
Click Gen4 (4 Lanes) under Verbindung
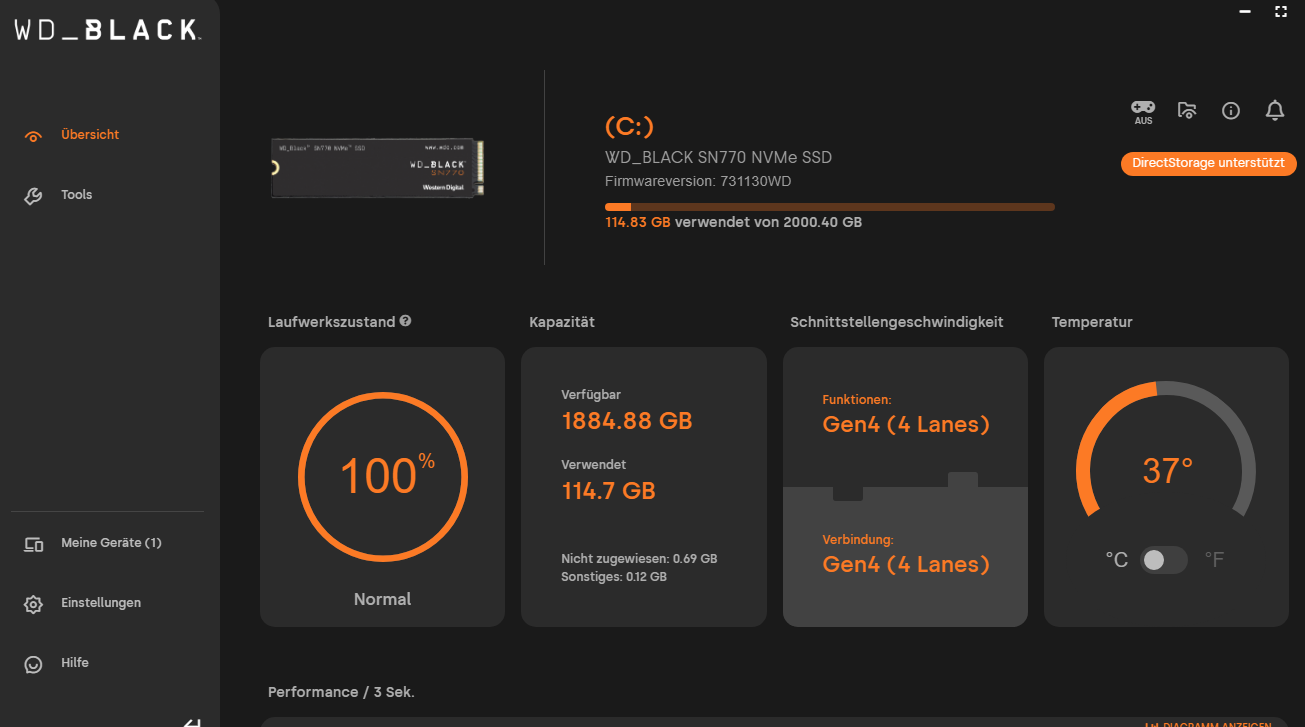906,564
